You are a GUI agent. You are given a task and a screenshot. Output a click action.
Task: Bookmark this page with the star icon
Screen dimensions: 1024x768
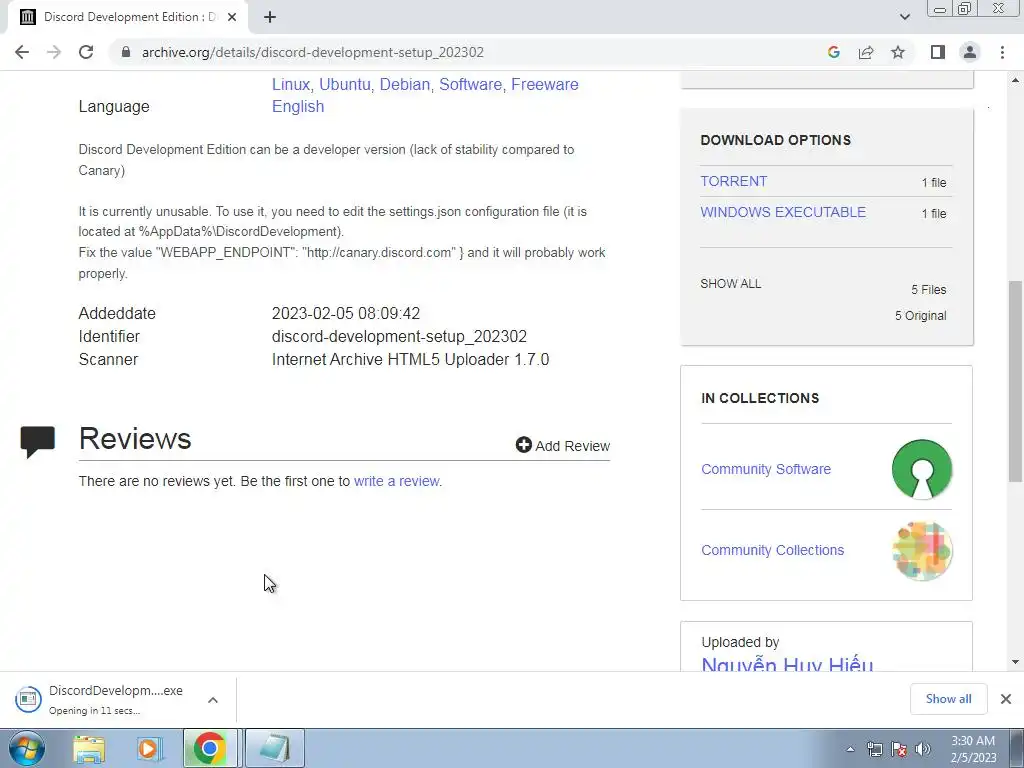tap(898, 52)
